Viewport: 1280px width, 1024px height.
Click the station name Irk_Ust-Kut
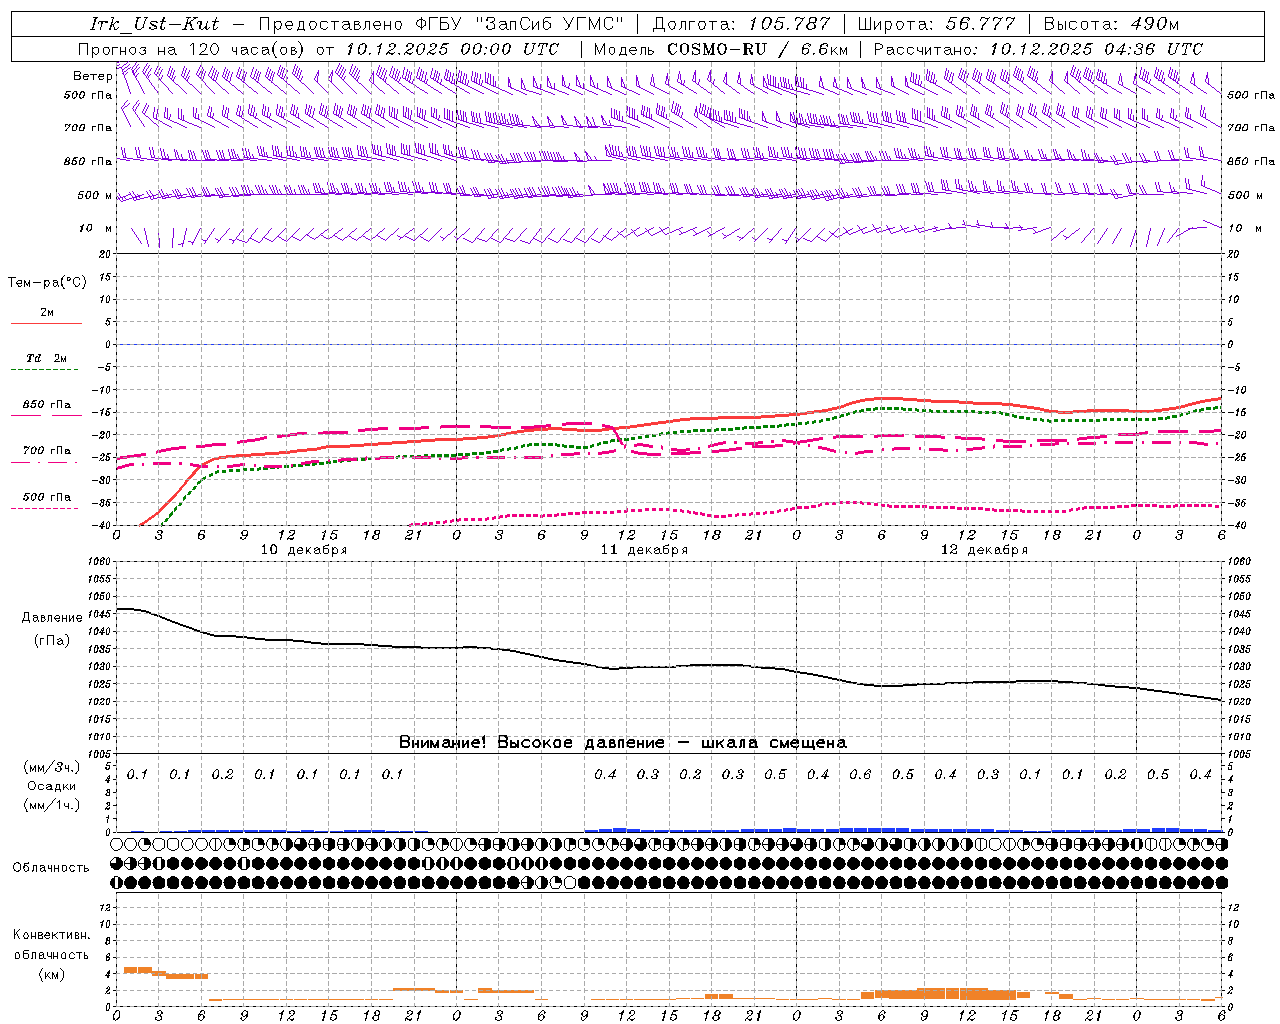pos(154,24)
